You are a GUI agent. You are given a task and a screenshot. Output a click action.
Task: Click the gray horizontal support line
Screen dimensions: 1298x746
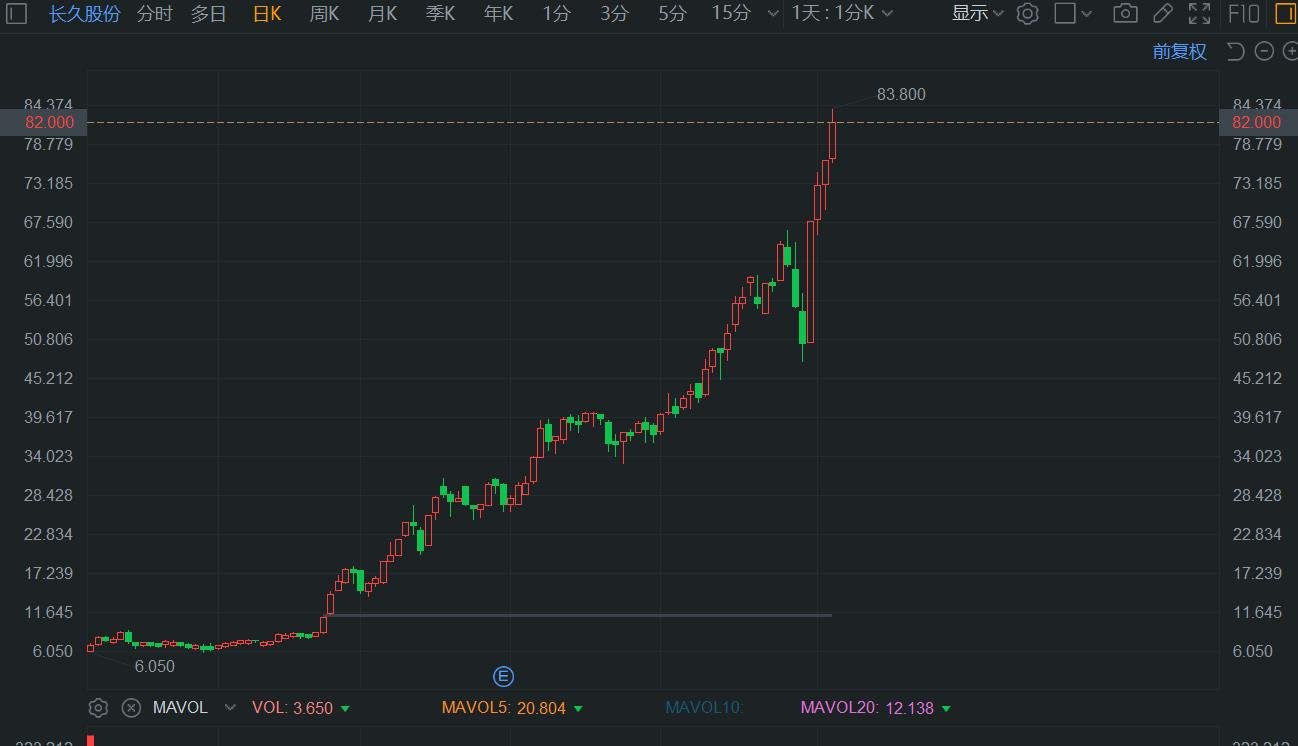pyautogui.click(x=580, y=615)
